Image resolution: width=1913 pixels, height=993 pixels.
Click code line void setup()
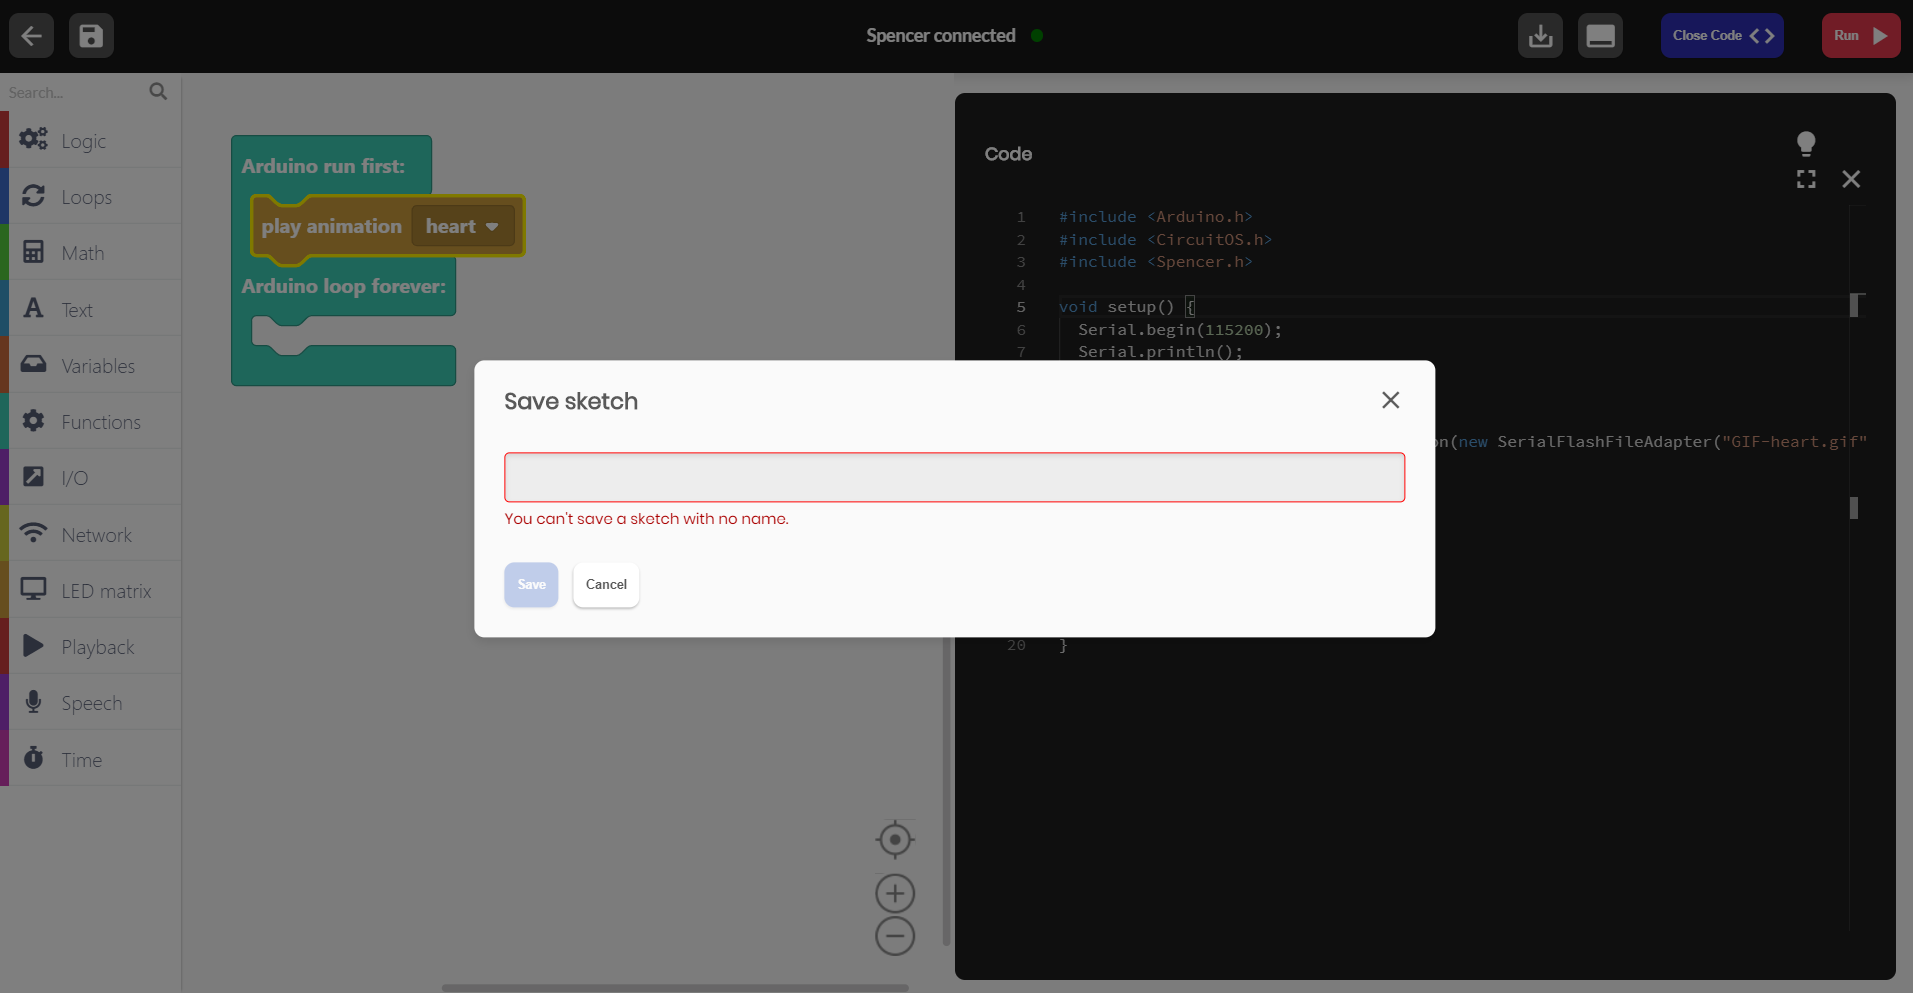[1127, 307]
